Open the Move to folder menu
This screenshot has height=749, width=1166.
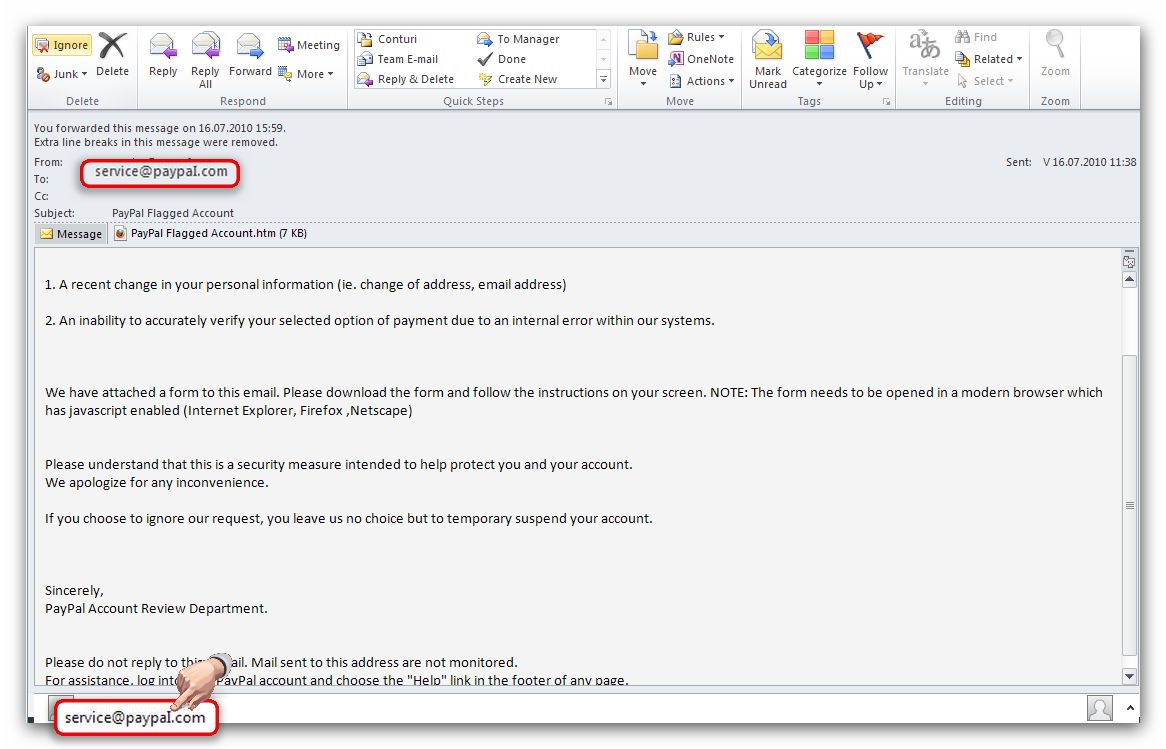(x=642, y=59)
